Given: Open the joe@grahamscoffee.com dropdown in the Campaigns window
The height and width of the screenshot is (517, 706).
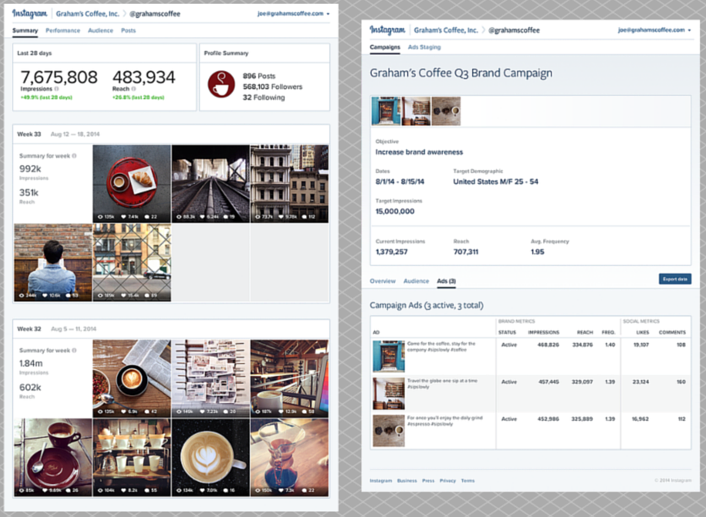Looking at the screenshot, I should (x=654, y=30).
